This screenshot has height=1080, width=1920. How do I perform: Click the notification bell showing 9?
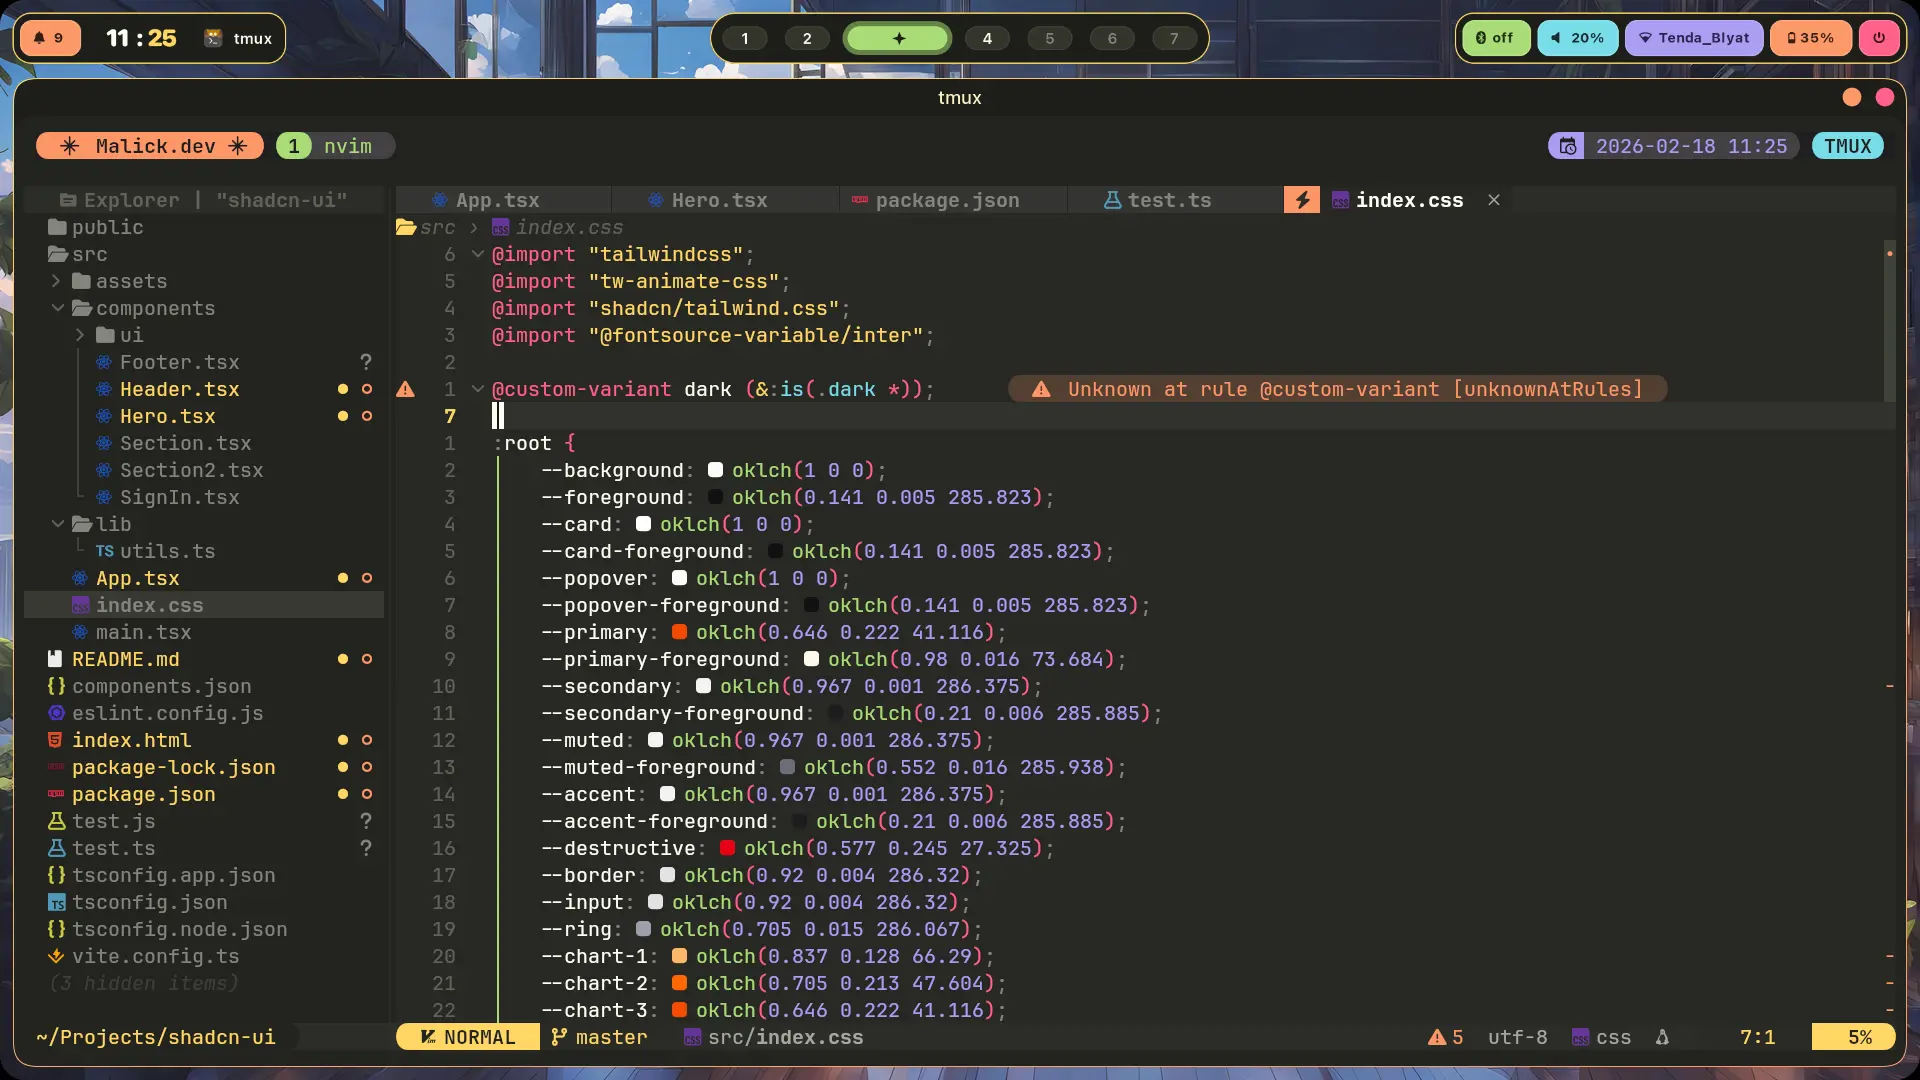coord(49,38)
